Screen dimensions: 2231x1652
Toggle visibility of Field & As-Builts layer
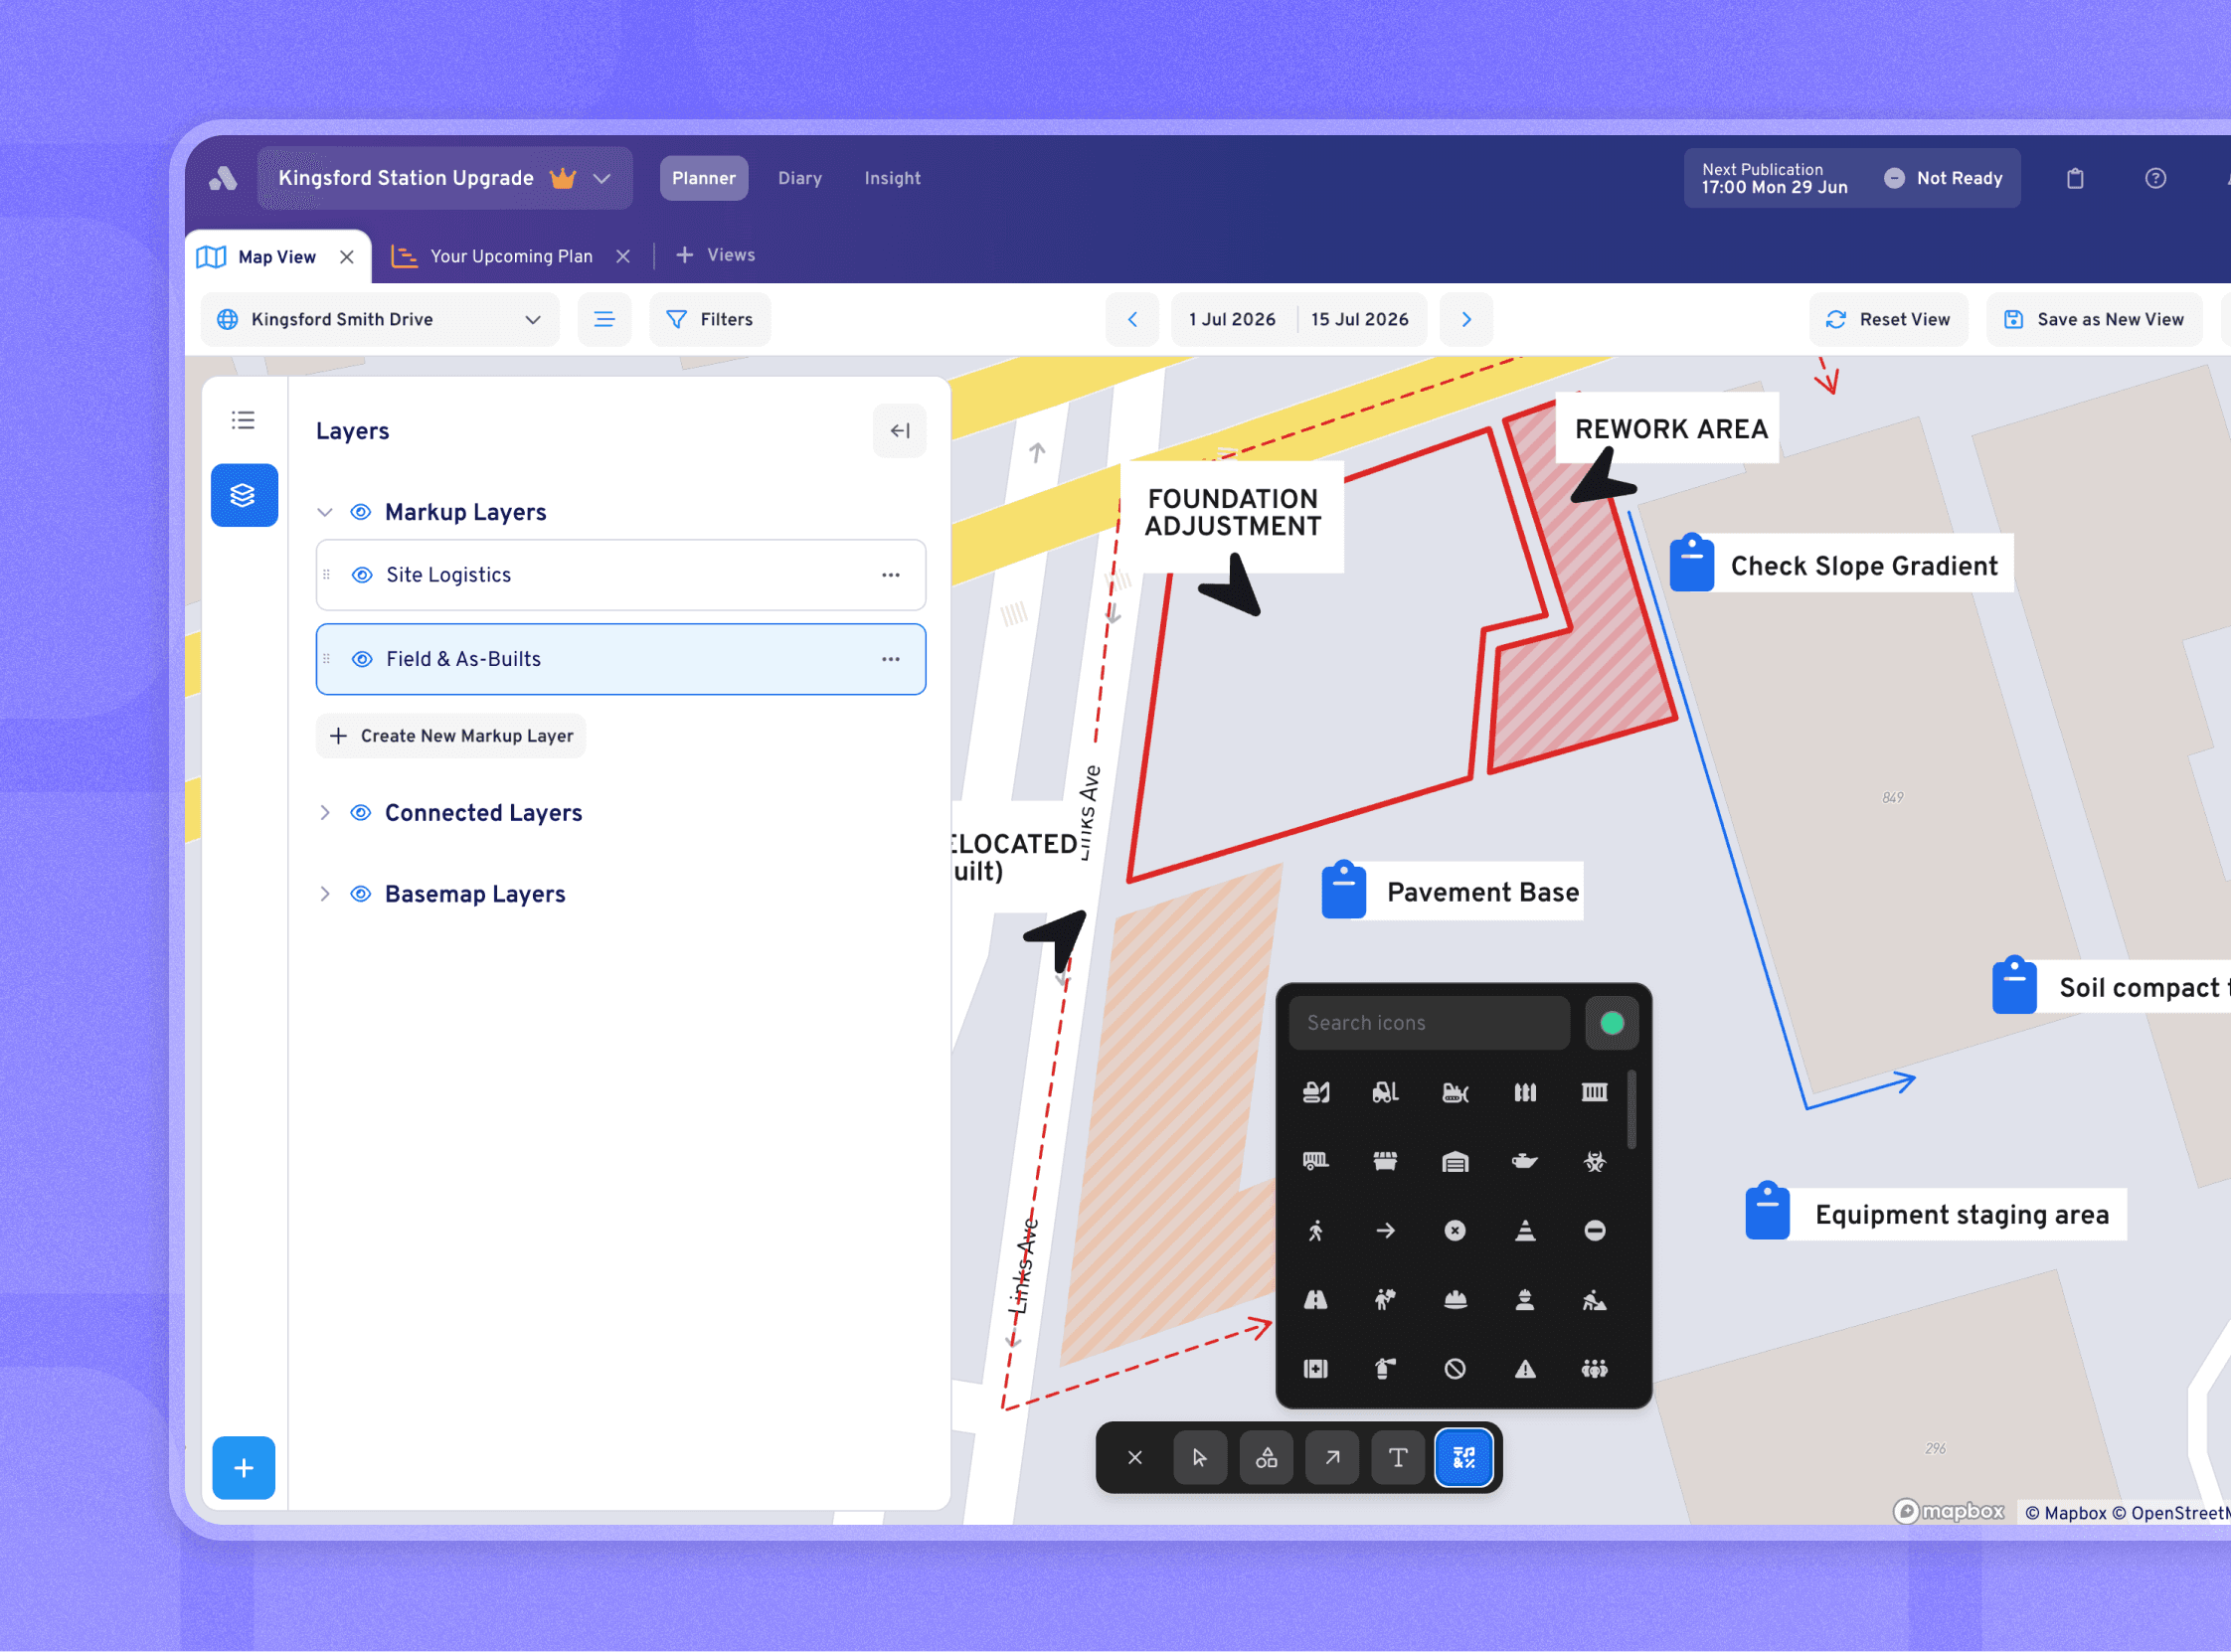pos(362,659)
